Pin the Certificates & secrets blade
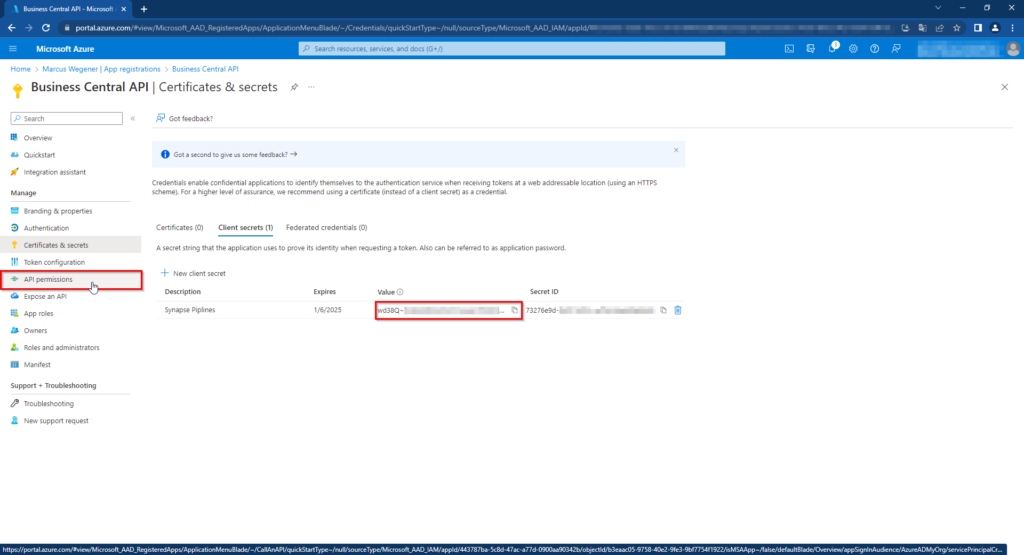This screenshot has height=555, width=1024. pos(294,87)
